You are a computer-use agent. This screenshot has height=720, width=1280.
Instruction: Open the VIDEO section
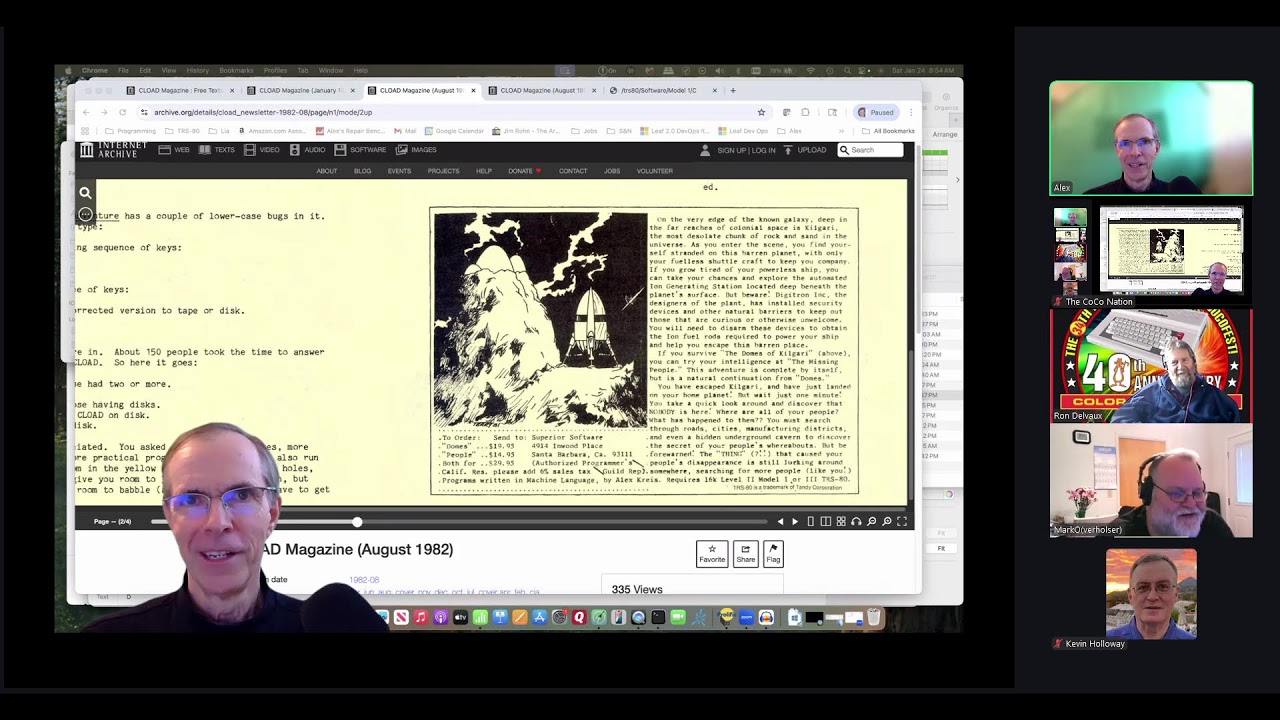click(262, 150)
